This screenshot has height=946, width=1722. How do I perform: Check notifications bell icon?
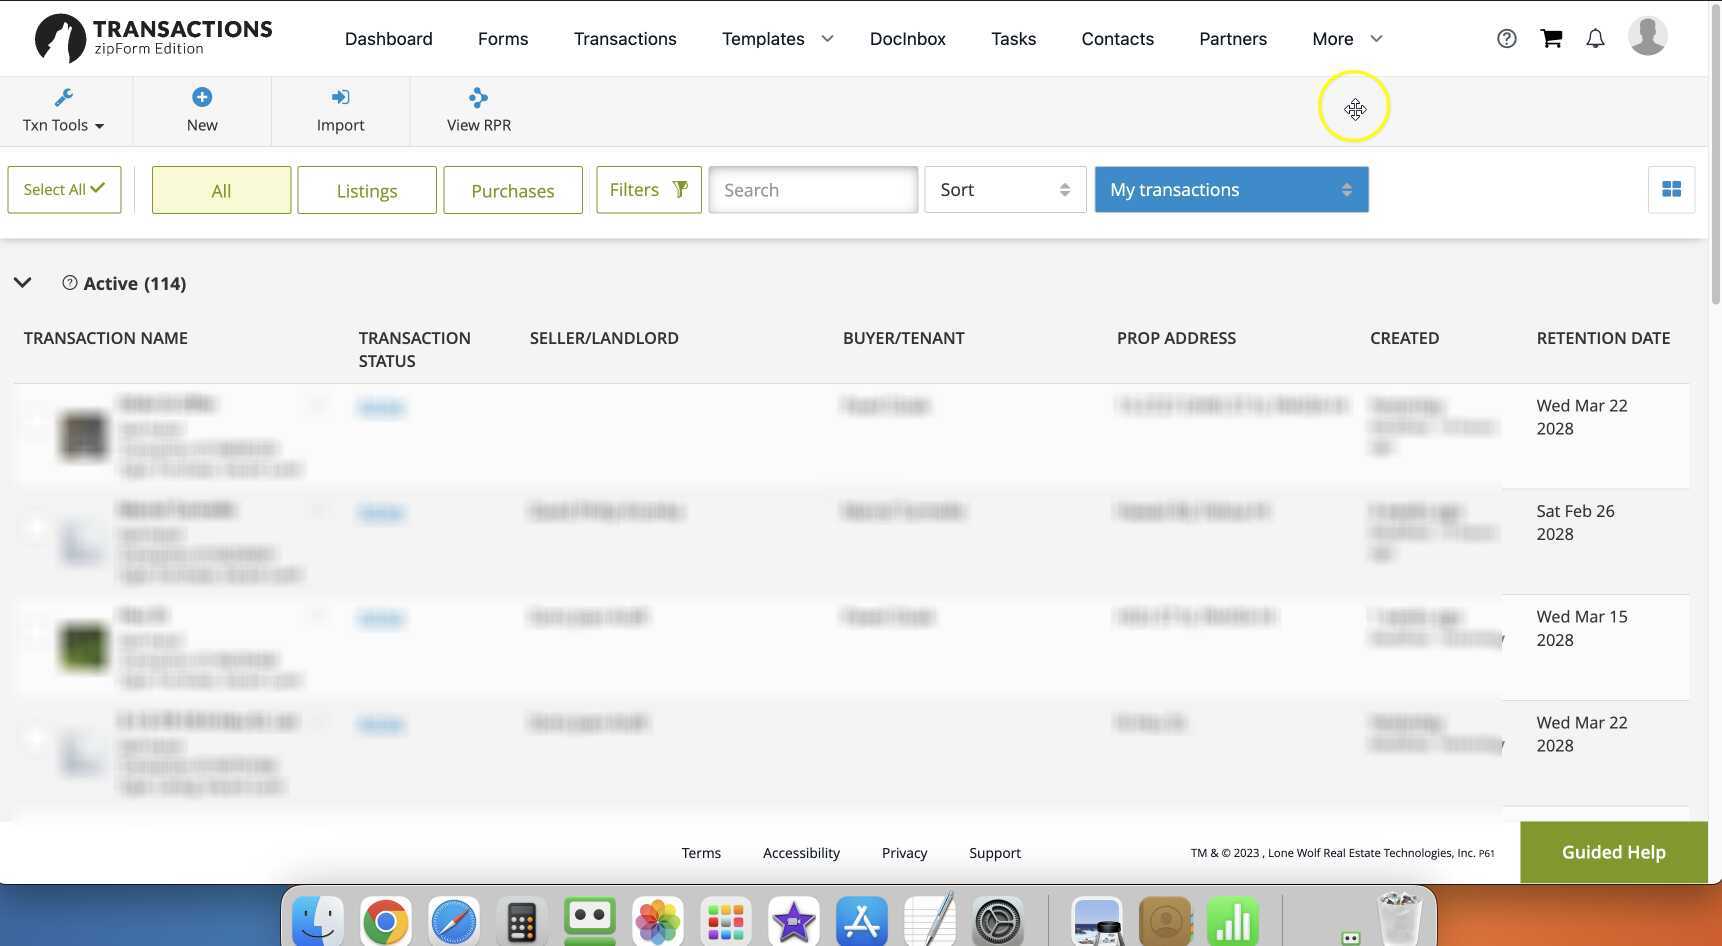point(1595,39)
